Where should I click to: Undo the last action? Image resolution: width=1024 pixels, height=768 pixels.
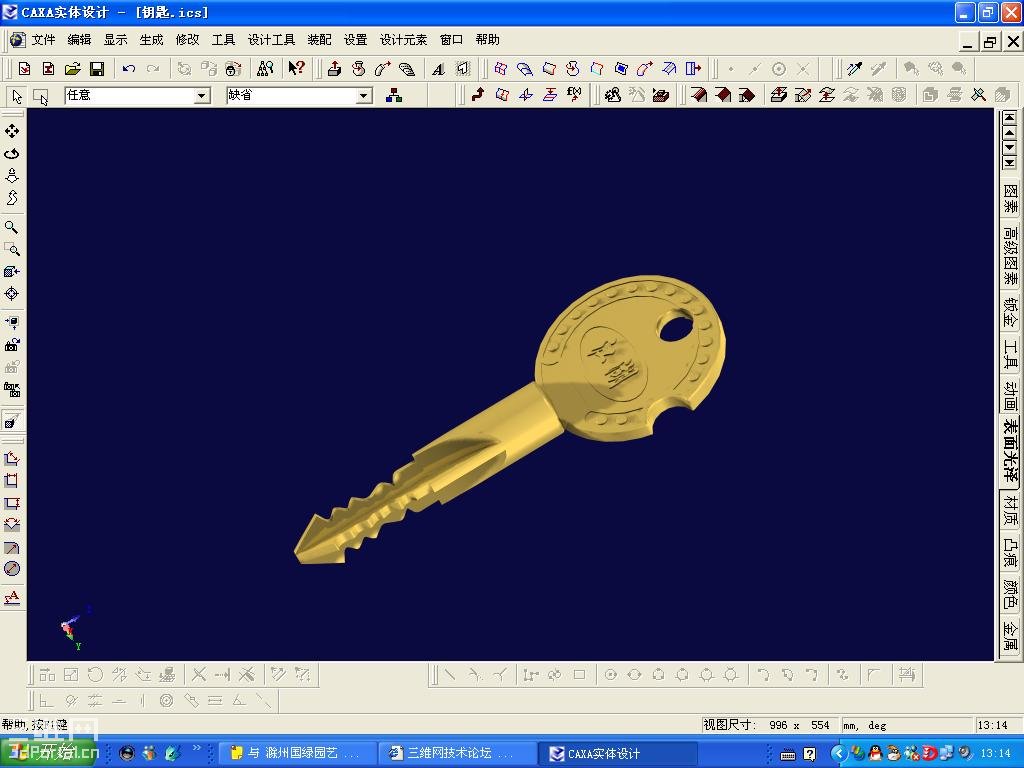point(129,69)
